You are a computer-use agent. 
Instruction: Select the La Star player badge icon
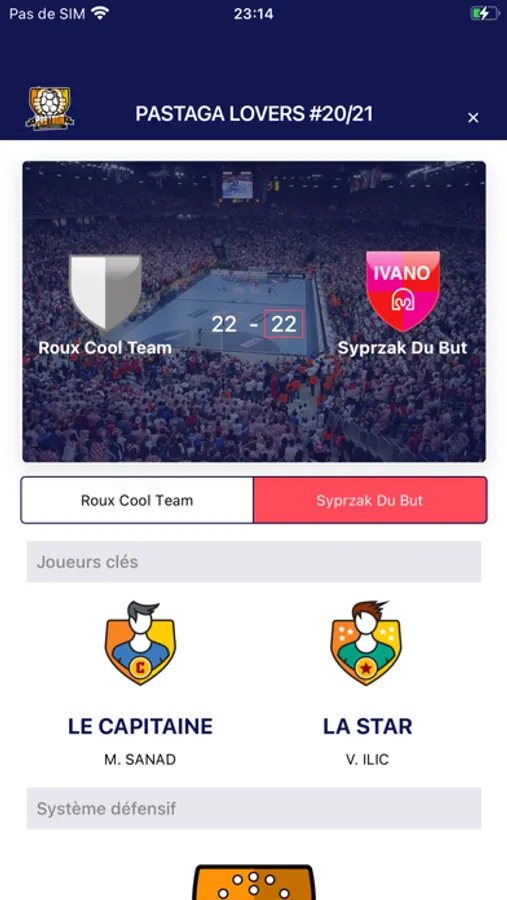[366, 643]
